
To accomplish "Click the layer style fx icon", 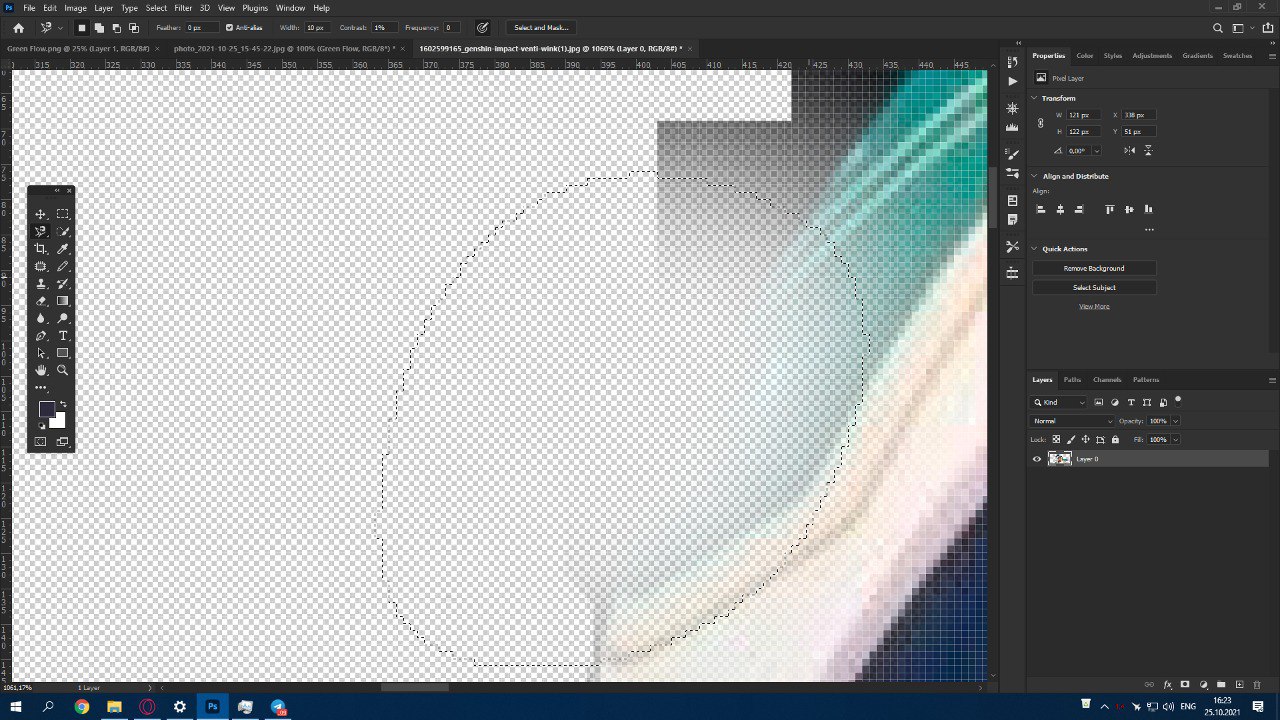I will click(x=1167, y=685).
